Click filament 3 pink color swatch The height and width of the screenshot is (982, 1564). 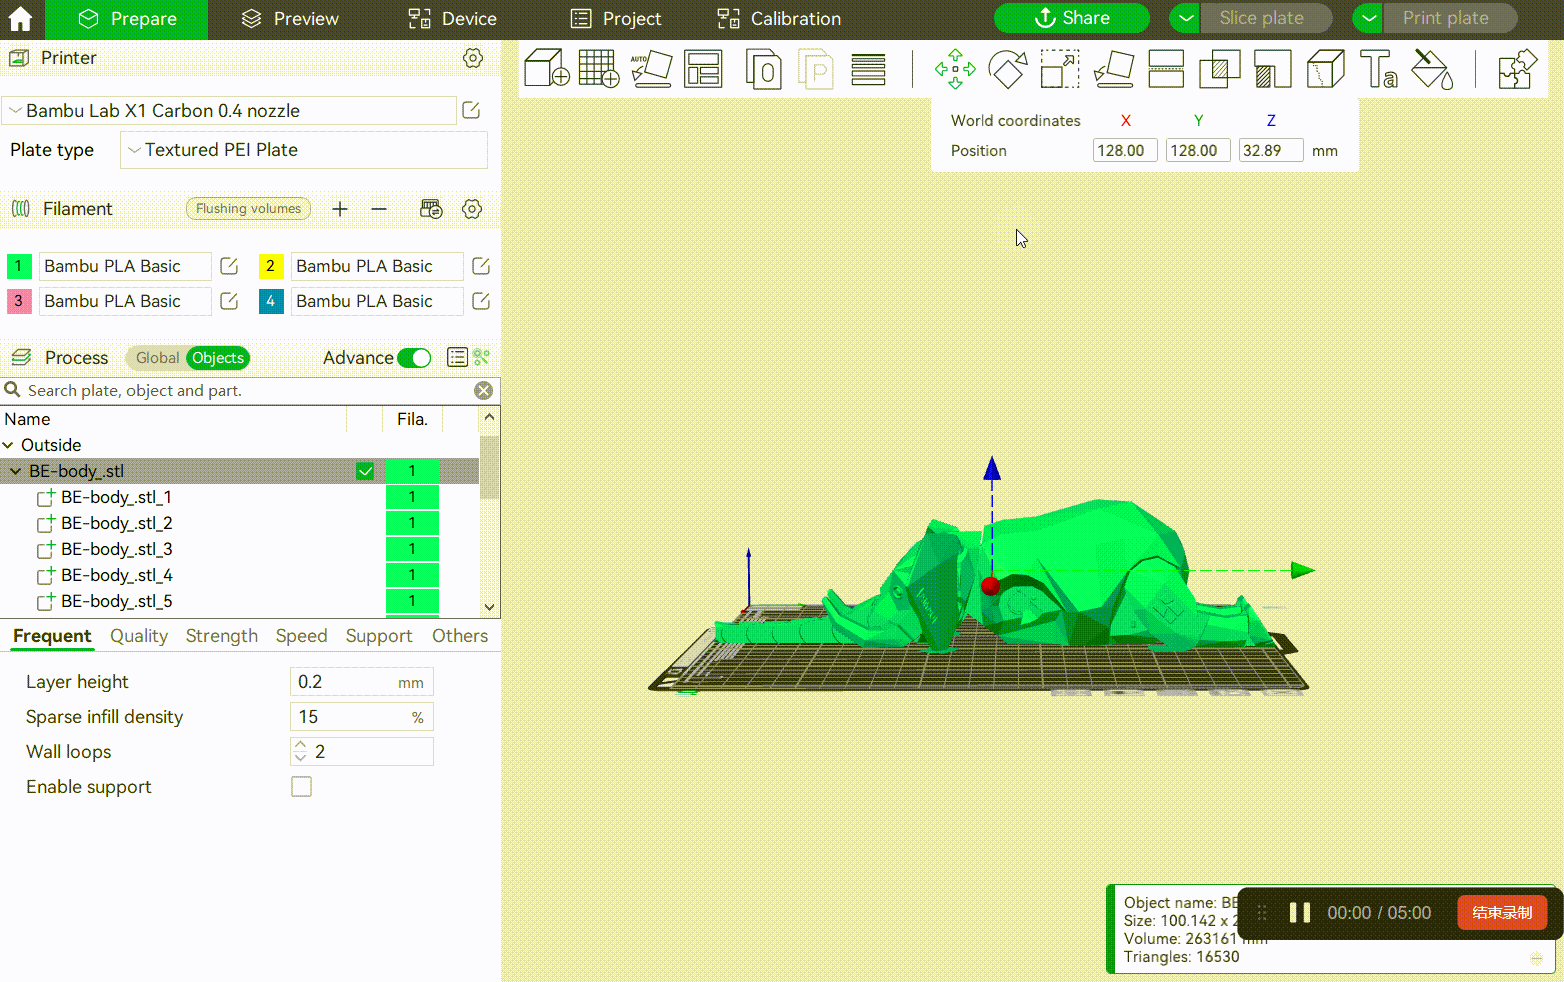click(x=19, y=301)
